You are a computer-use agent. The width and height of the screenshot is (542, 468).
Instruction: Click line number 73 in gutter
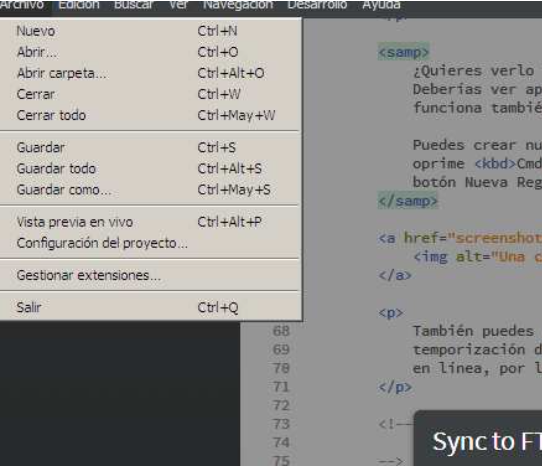281,424
